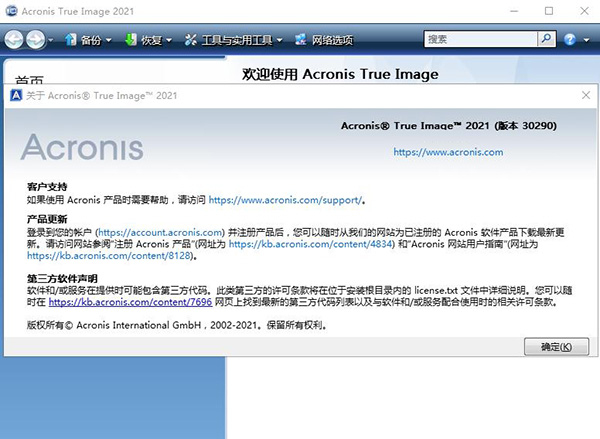Viewport: 600px width, 439px height.
Task: Click the 客户支持 heading text
Action: tap(47, 187)
